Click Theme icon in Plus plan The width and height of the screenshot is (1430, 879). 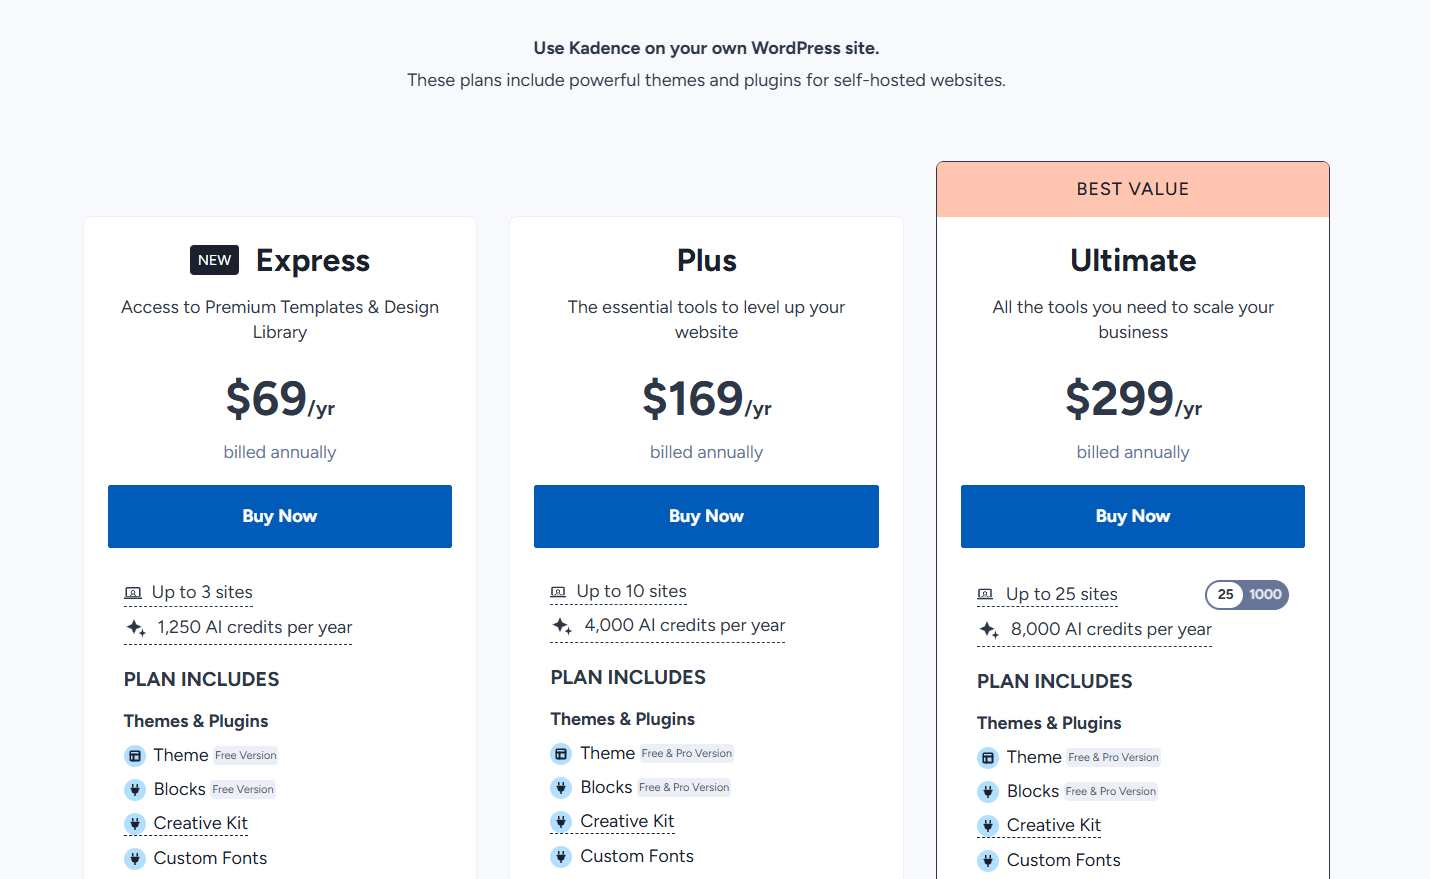pyautogui.click(x=561, y=754)
